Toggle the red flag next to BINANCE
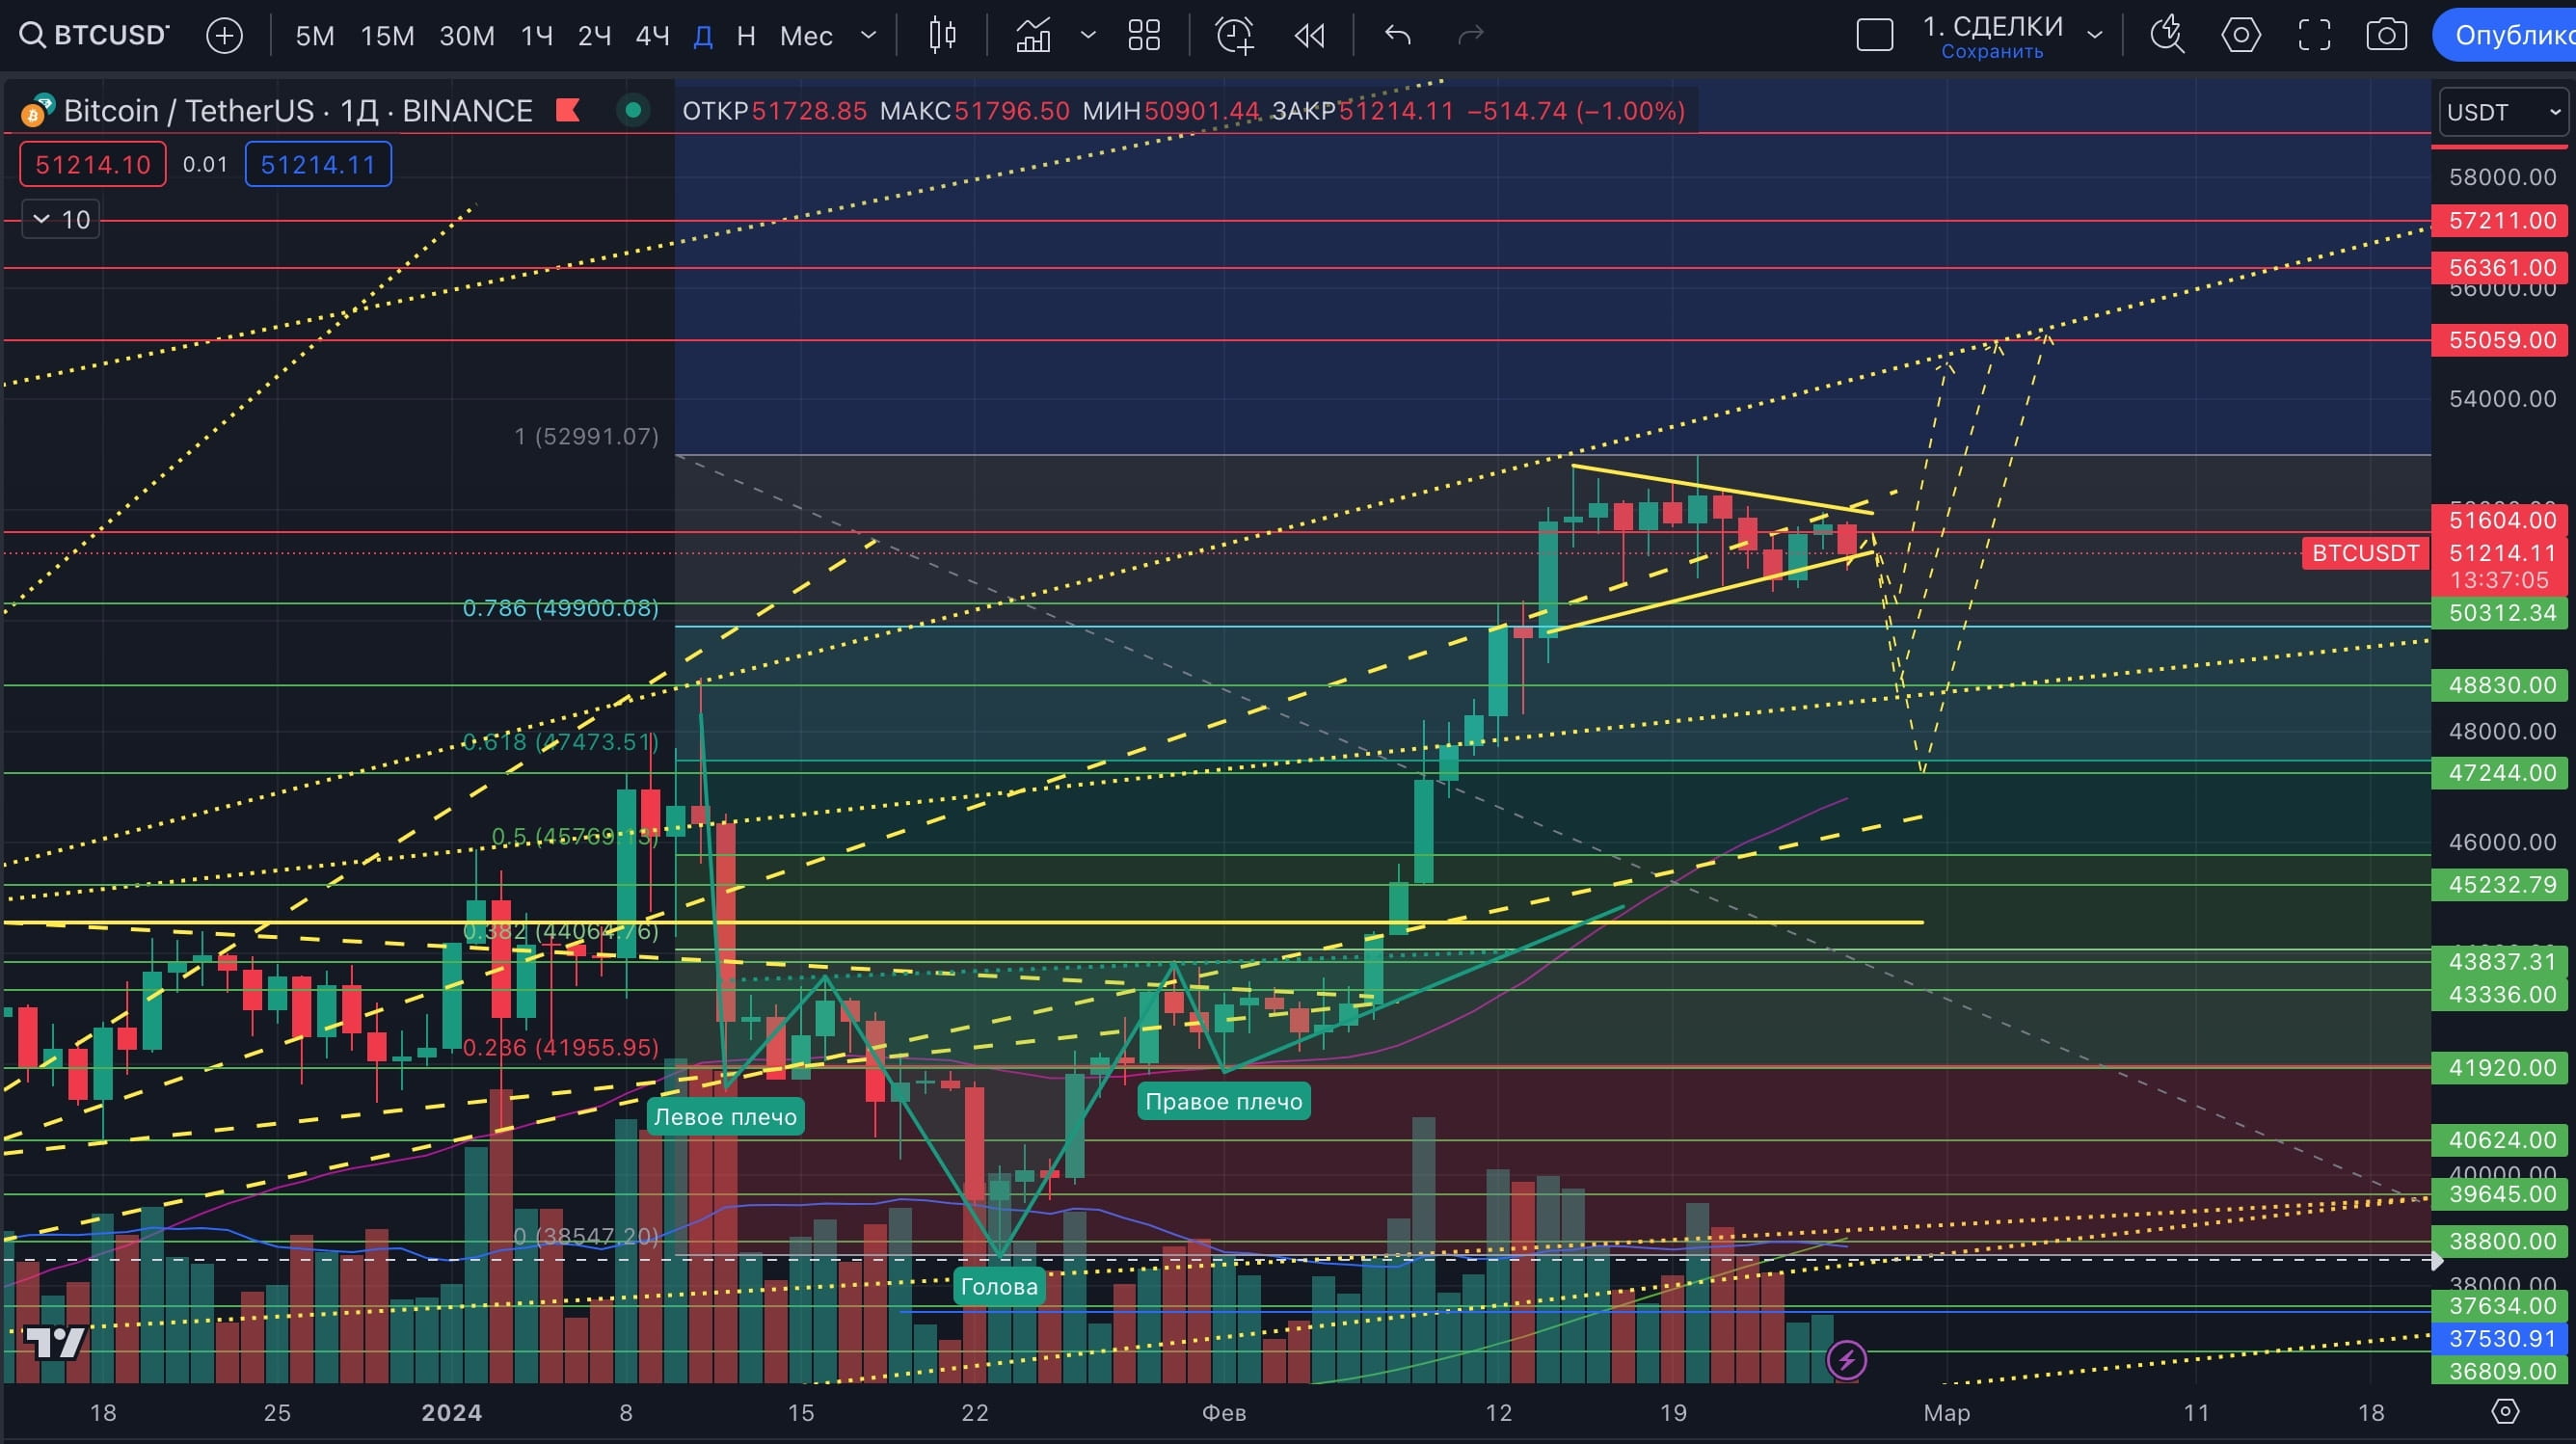Image resolution: width=2576 pixels, height=1444 pixels. [568, 110]
